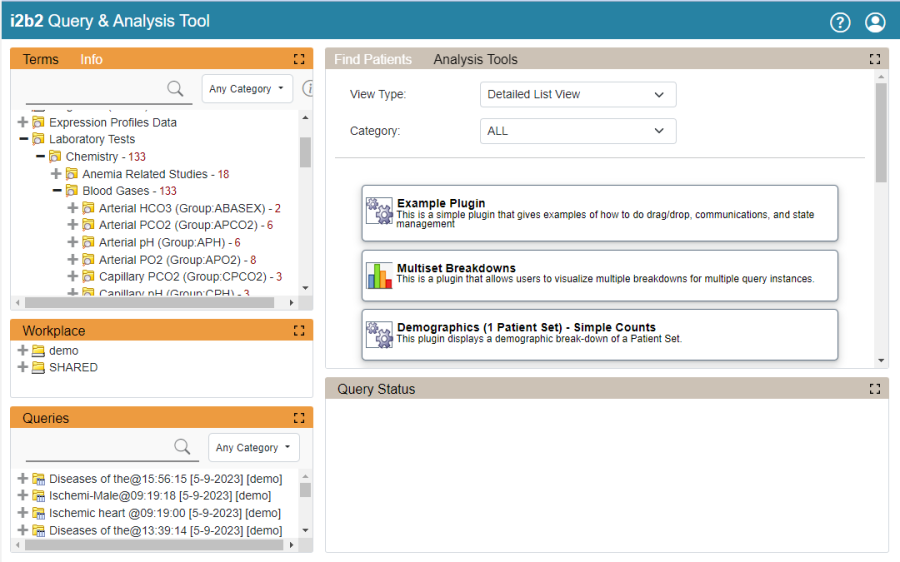Click the Terms search magnifier icon
This screenshot has width=900, height=562.
[176, 89]
